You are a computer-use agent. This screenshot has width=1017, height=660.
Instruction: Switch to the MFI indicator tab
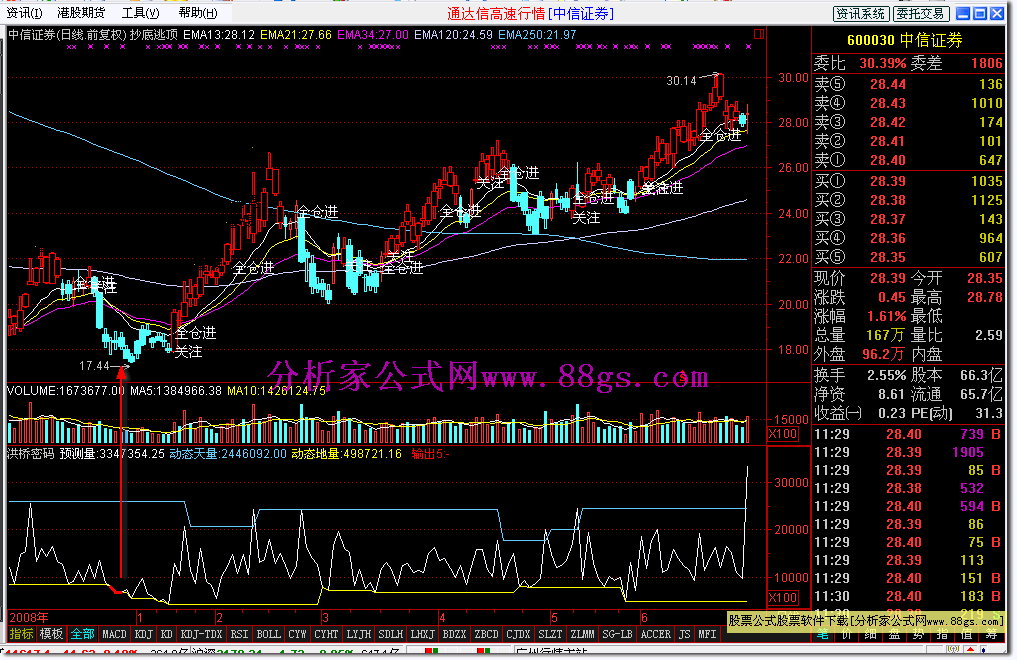[x=707, y=634]
